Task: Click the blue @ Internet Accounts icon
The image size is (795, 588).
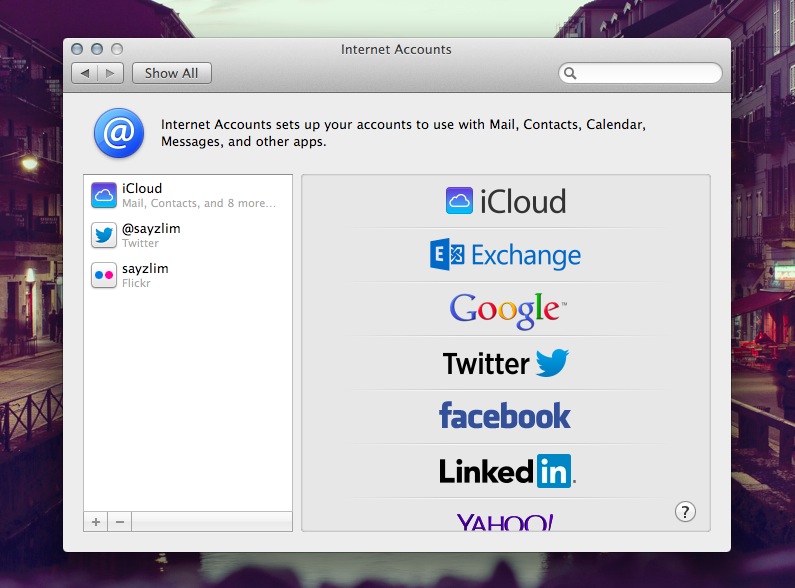Action: 119,133
